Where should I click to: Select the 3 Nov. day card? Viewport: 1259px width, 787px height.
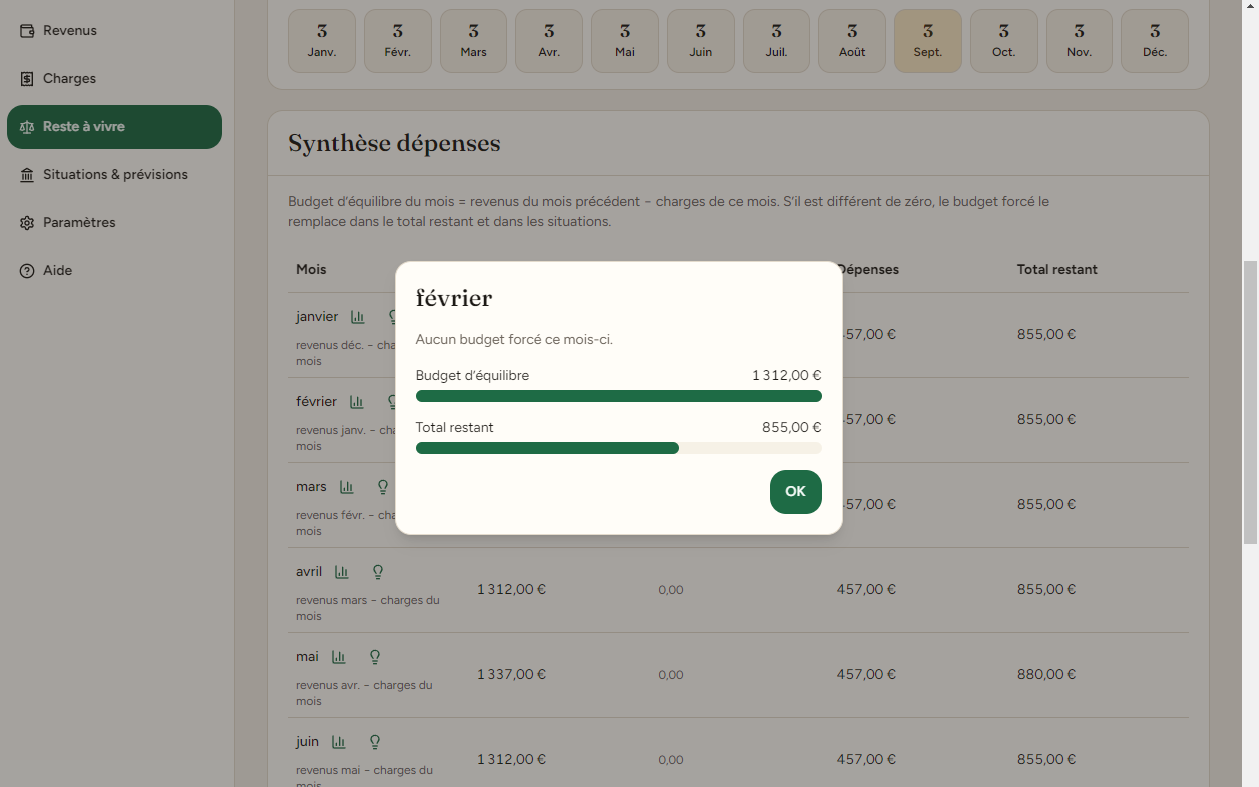point(1080,41)
